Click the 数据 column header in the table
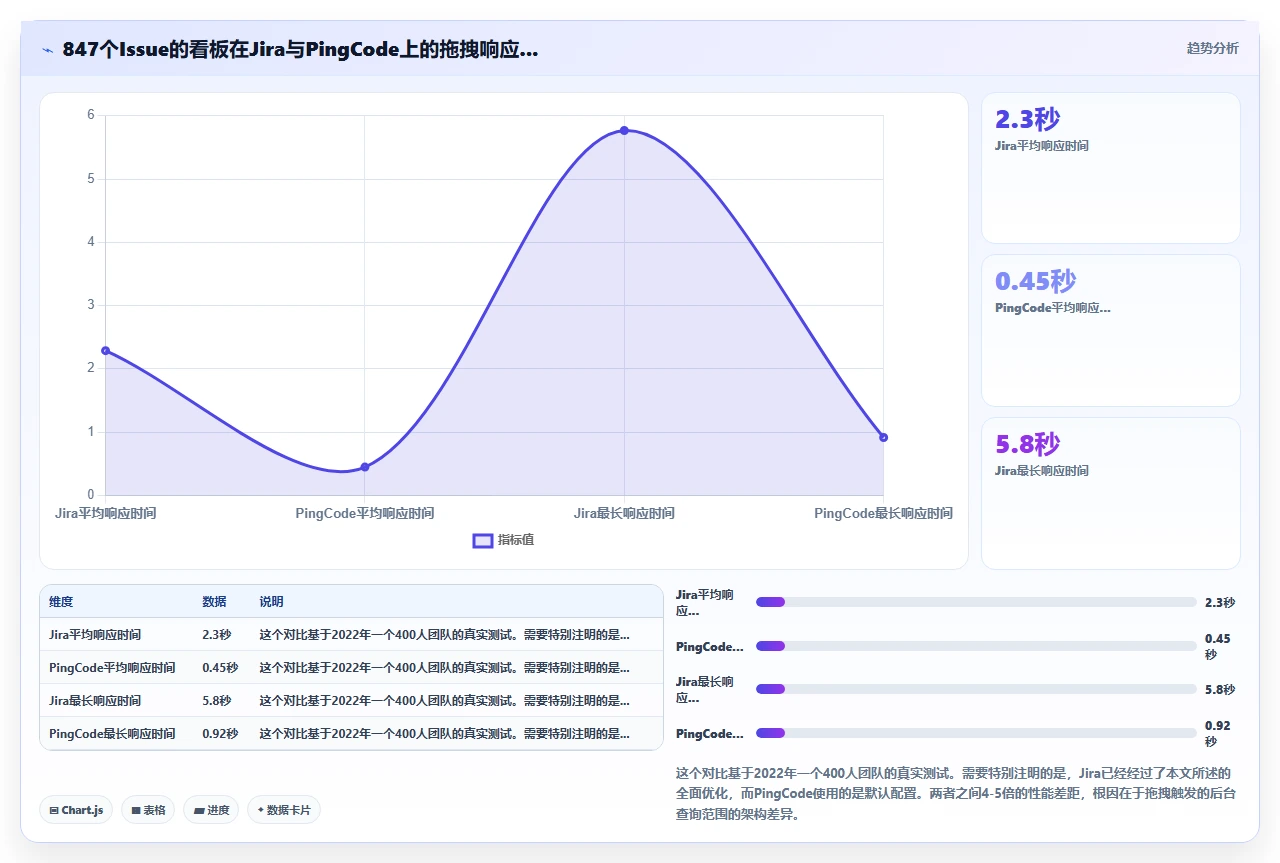The height and width of the screenshot is (863, 1280). 214,602
